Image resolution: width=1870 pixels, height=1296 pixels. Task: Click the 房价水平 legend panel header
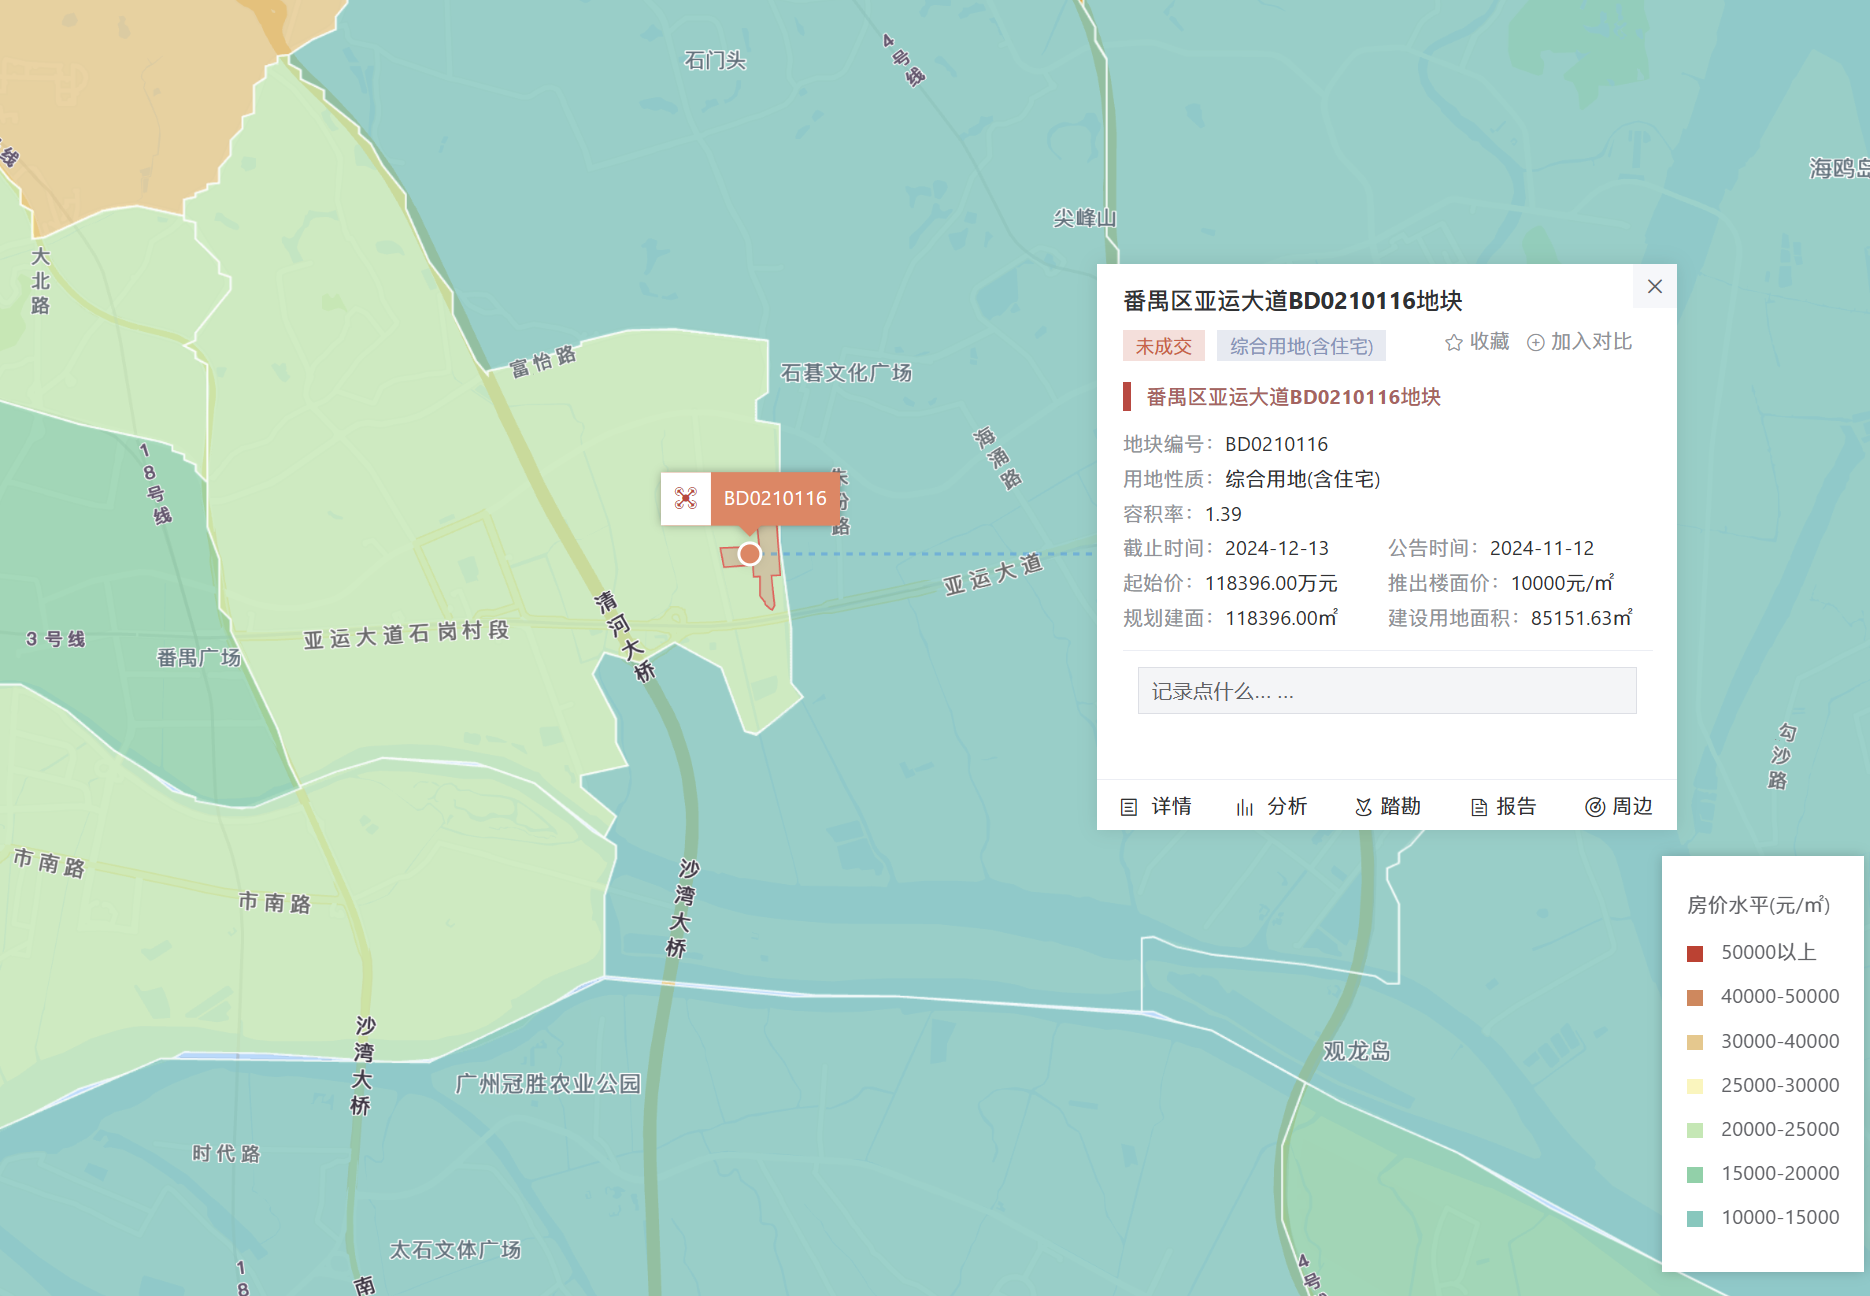pos(1757,906)
